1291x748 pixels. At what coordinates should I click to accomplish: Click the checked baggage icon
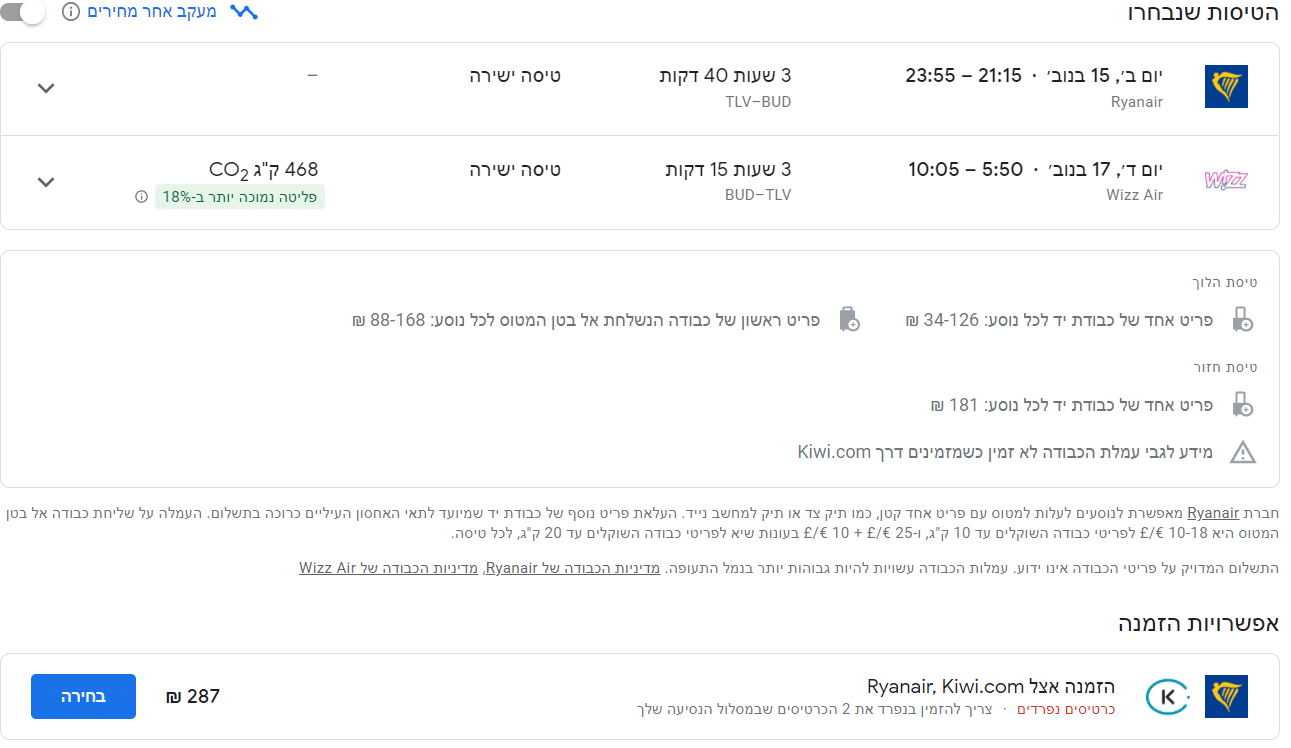click(x=849, y=320)
